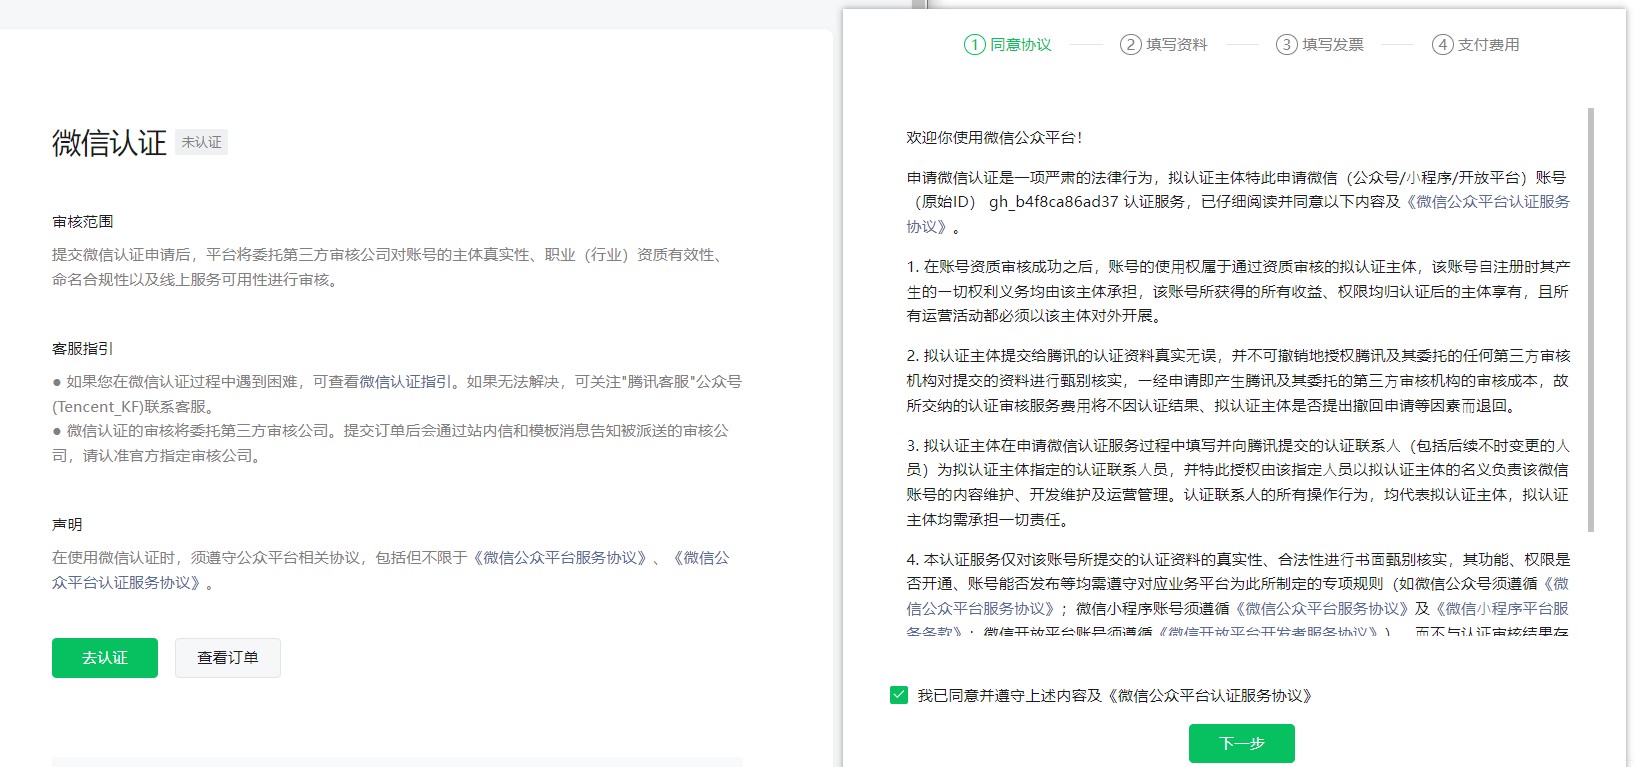1634x767 pixels.
Task: Select step 4 支付费用
Action: click(x=1476, y=44)
